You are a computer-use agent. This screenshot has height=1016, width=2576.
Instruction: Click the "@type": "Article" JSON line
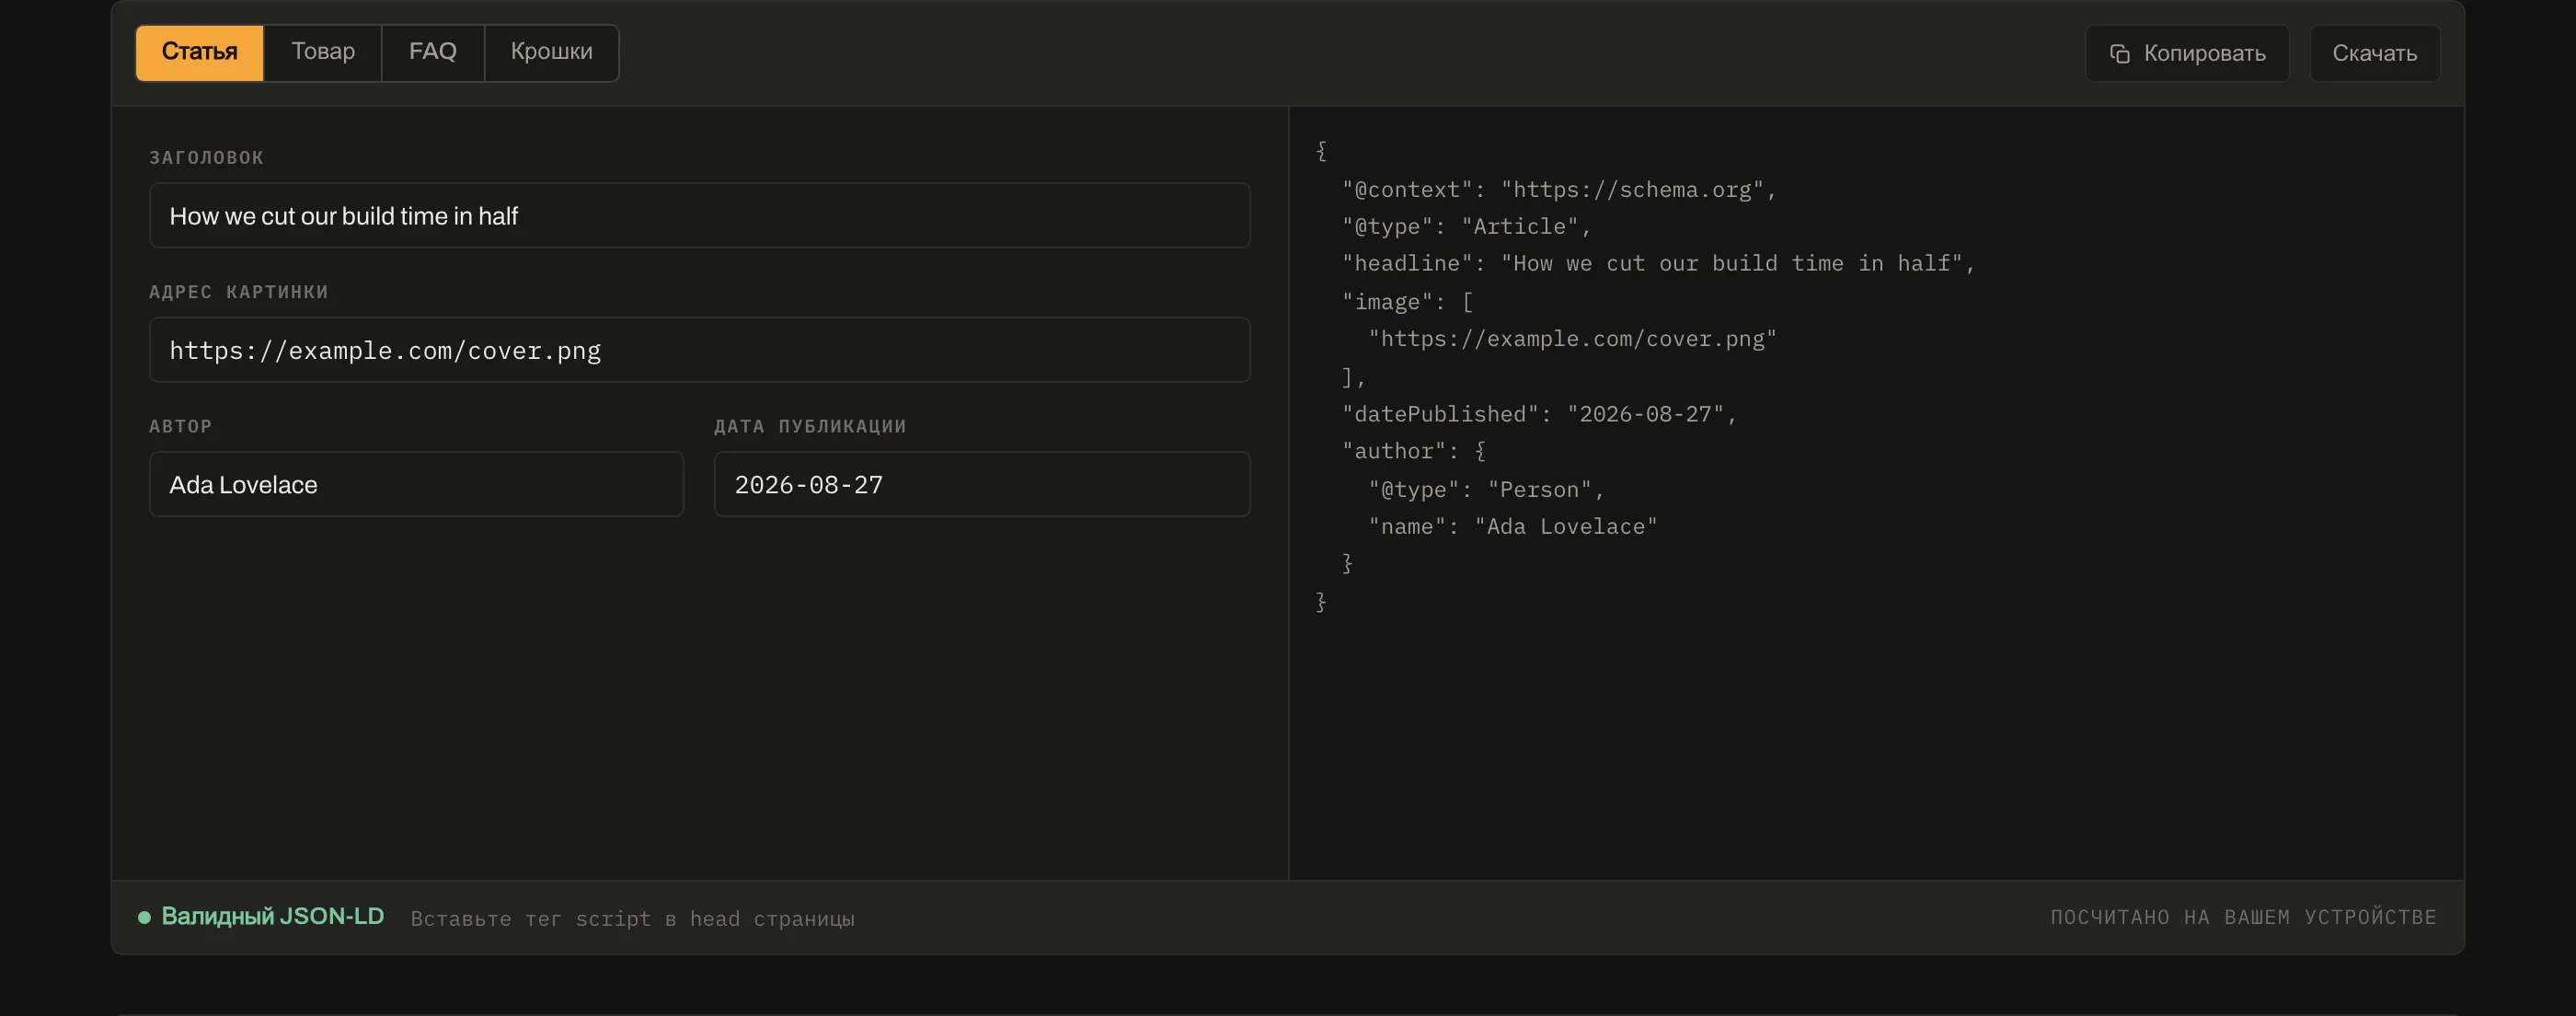pyautogui.click(x=1466, y=226)
